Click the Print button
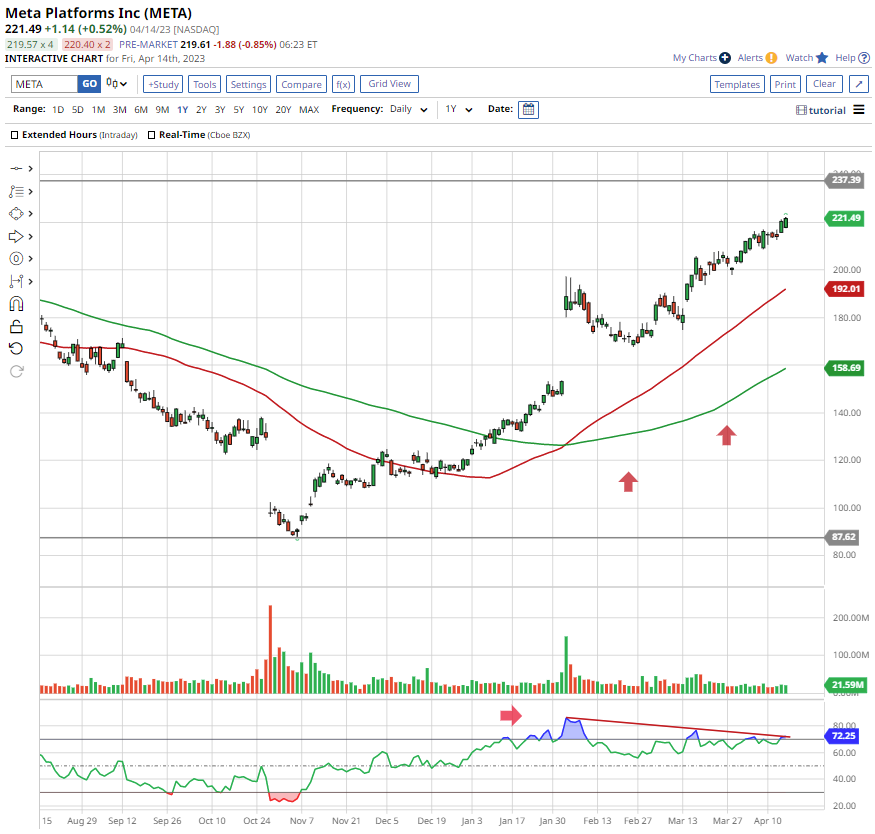The width and height of the screenshot is (875, 834). (x=785, y=84)
